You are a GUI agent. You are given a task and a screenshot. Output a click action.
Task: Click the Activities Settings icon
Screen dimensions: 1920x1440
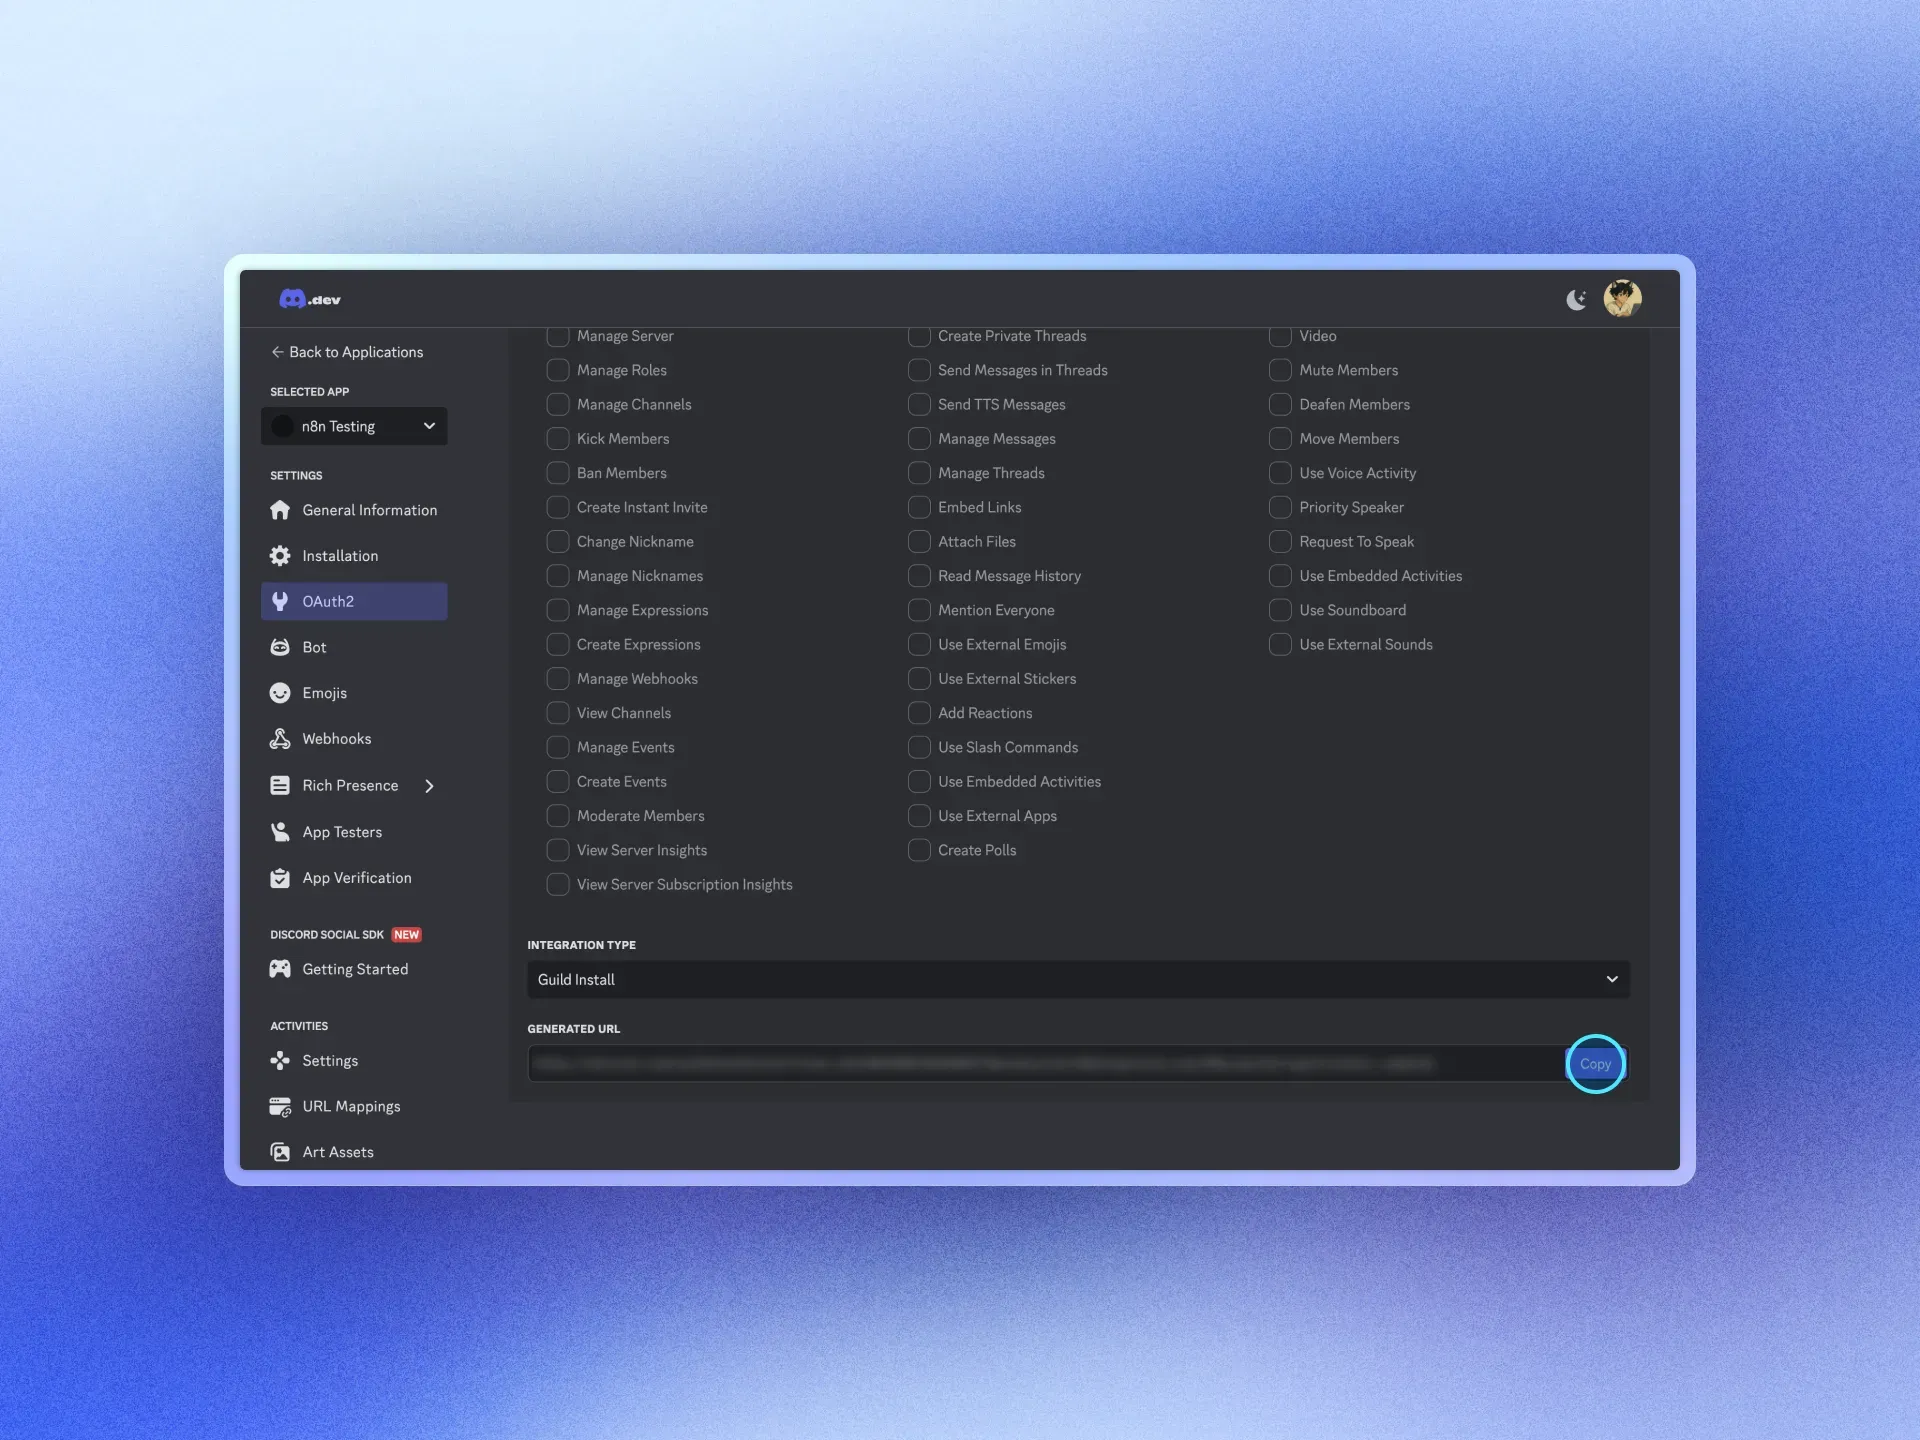click(x=280, y=1061)
